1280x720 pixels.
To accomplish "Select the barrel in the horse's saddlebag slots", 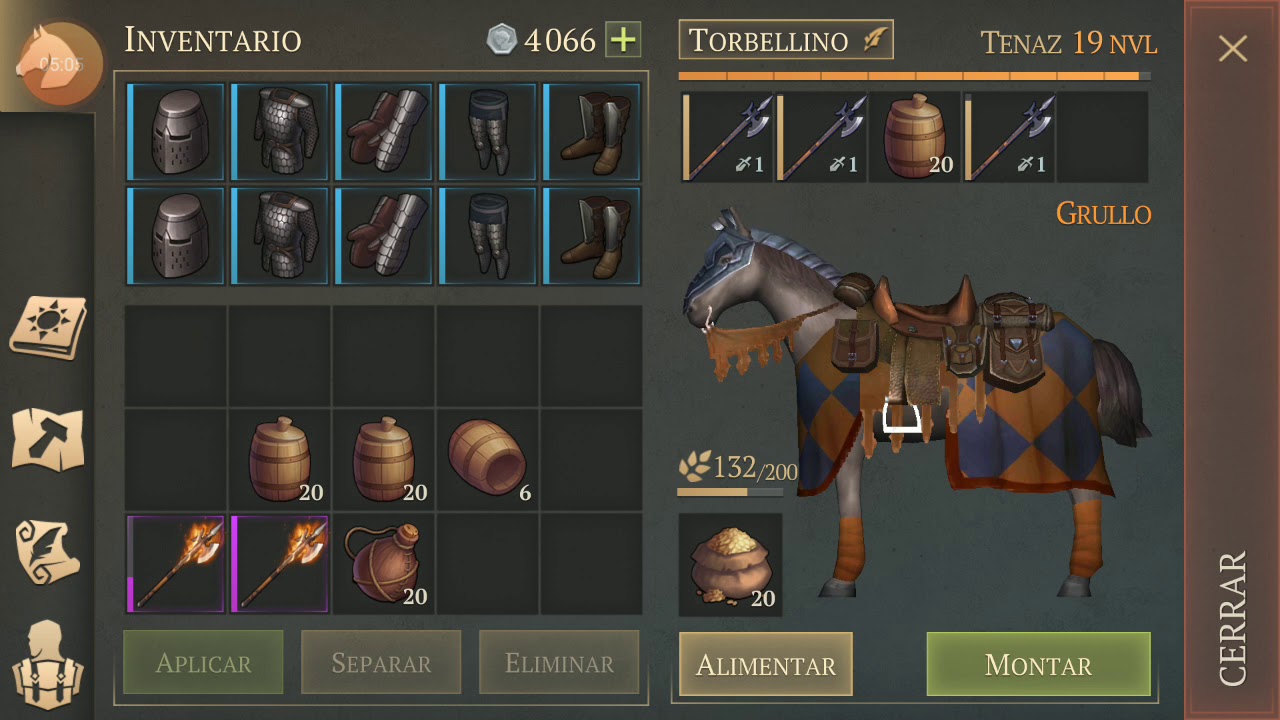I will (916, 137).
